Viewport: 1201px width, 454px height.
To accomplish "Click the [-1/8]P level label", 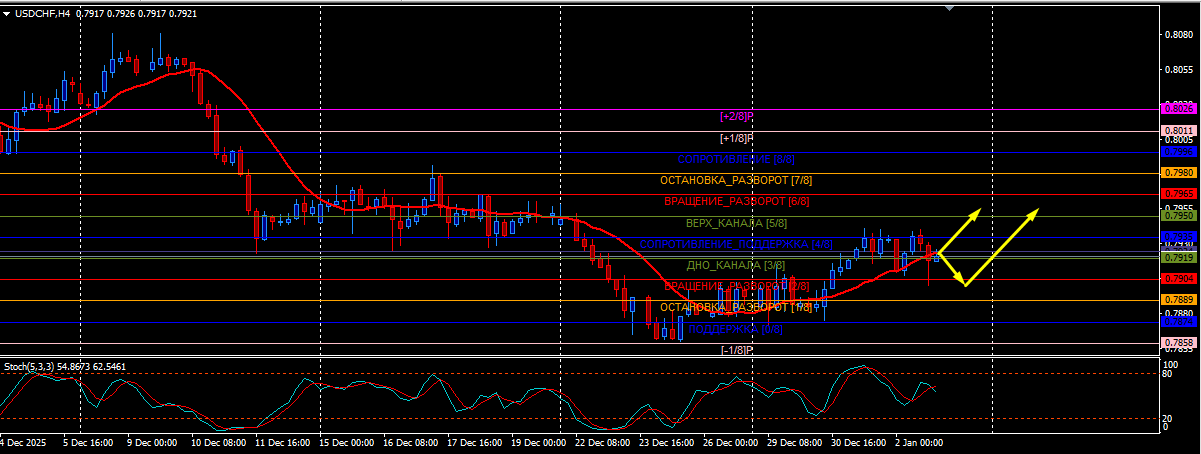I will coord(736,350).
